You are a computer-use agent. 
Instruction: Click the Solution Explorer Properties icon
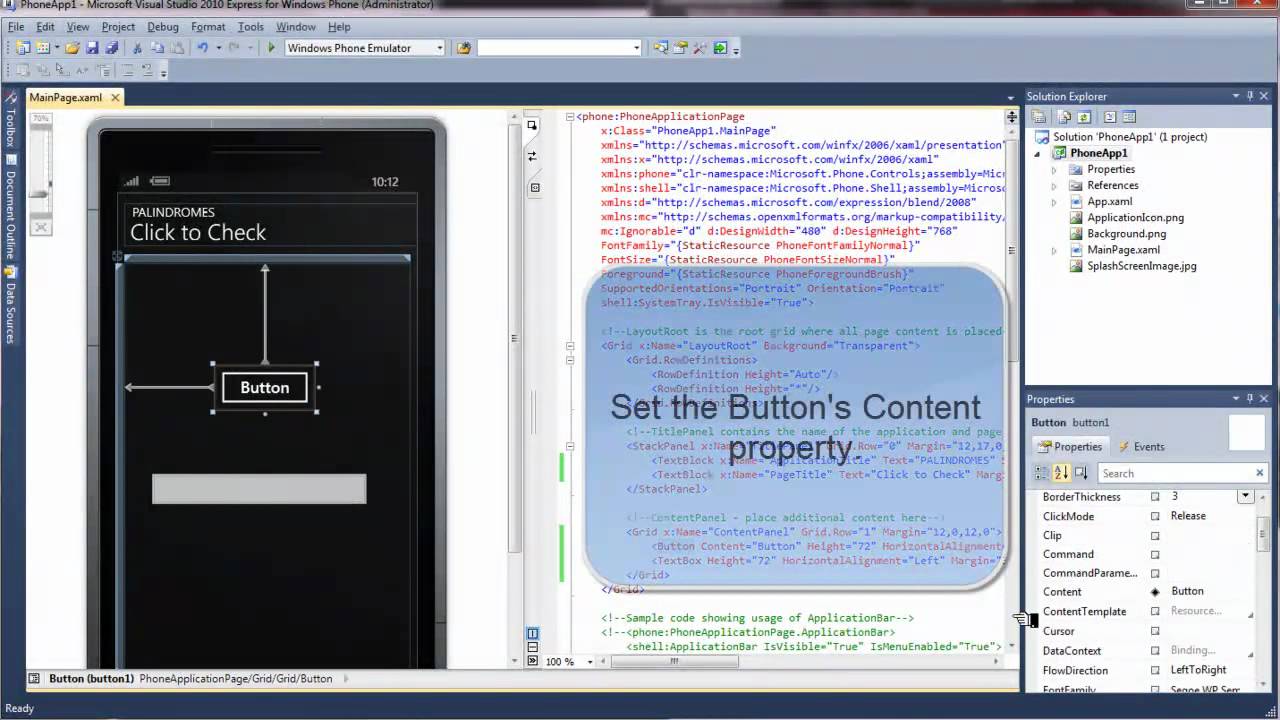(1039, 117)
